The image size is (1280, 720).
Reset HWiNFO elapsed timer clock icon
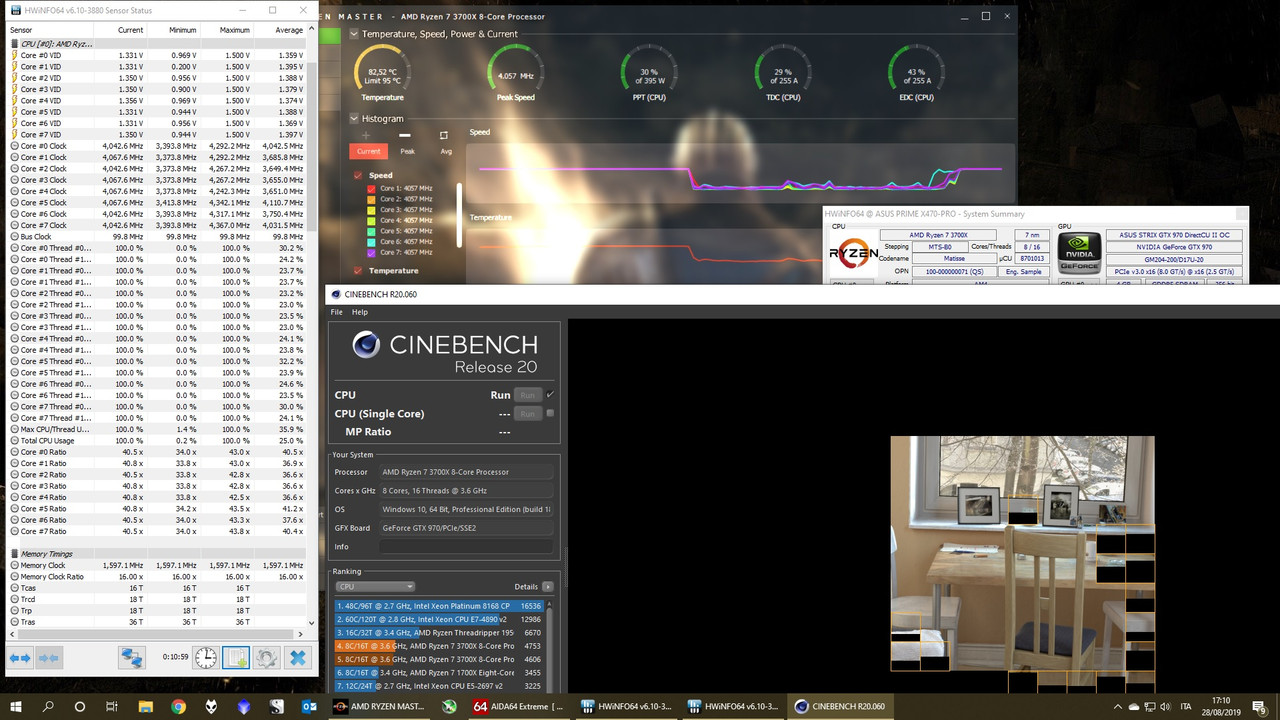205,657
